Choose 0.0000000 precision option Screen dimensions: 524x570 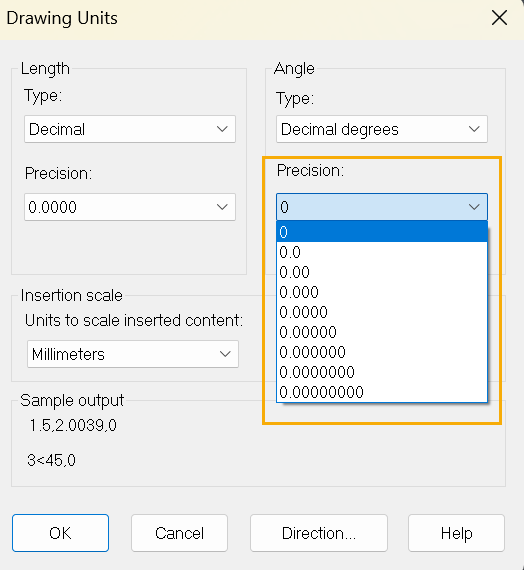pyautogui.click(x=382, y=372)
